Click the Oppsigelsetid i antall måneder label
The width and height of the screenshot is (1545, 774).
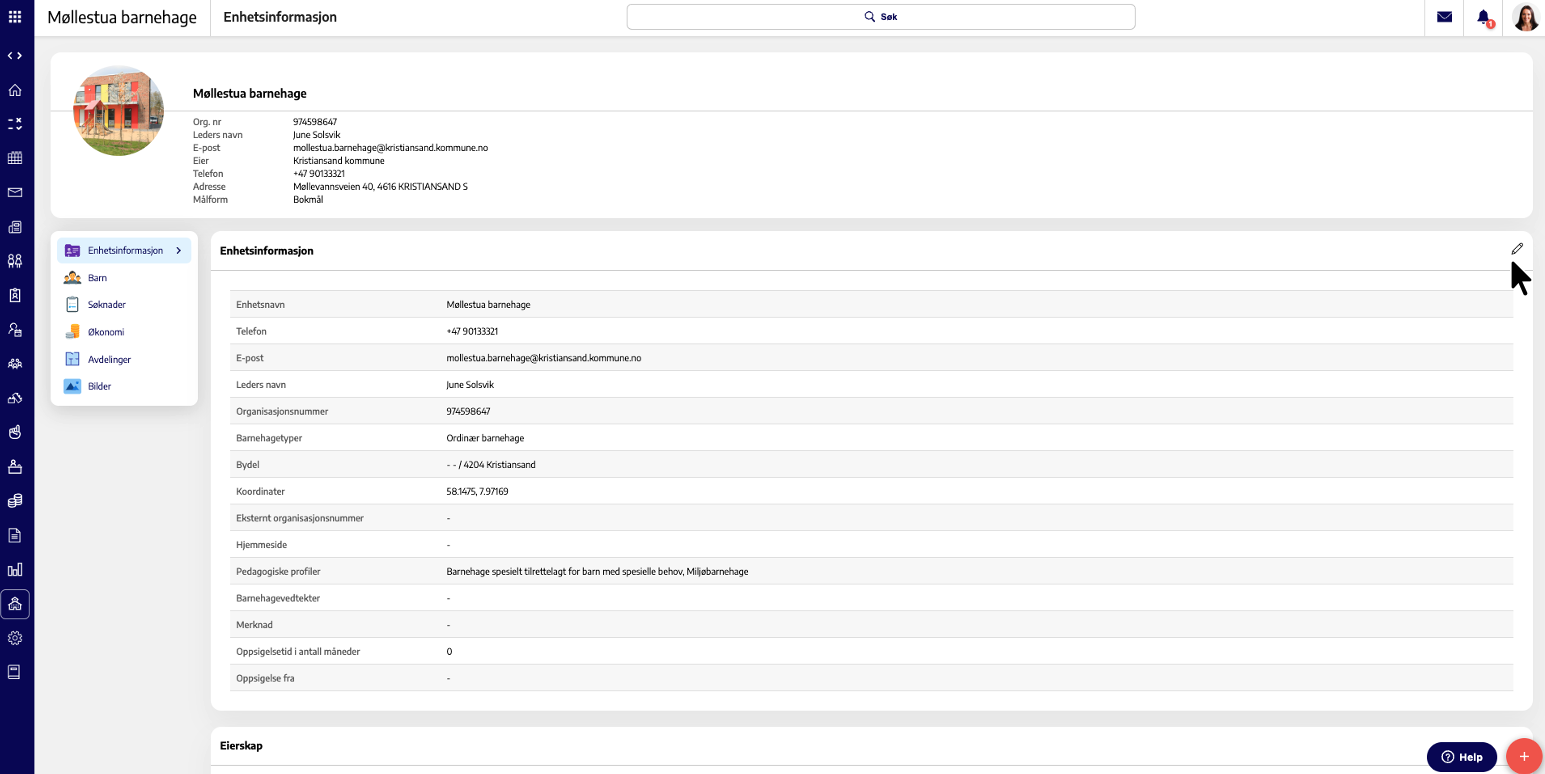point(298,652)
